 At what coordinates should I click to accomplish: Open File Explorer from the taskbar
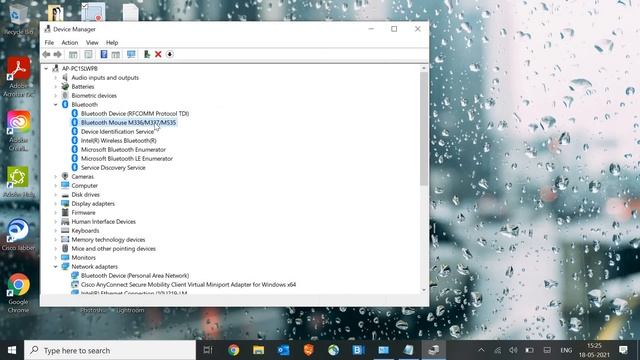coord(258,350)
